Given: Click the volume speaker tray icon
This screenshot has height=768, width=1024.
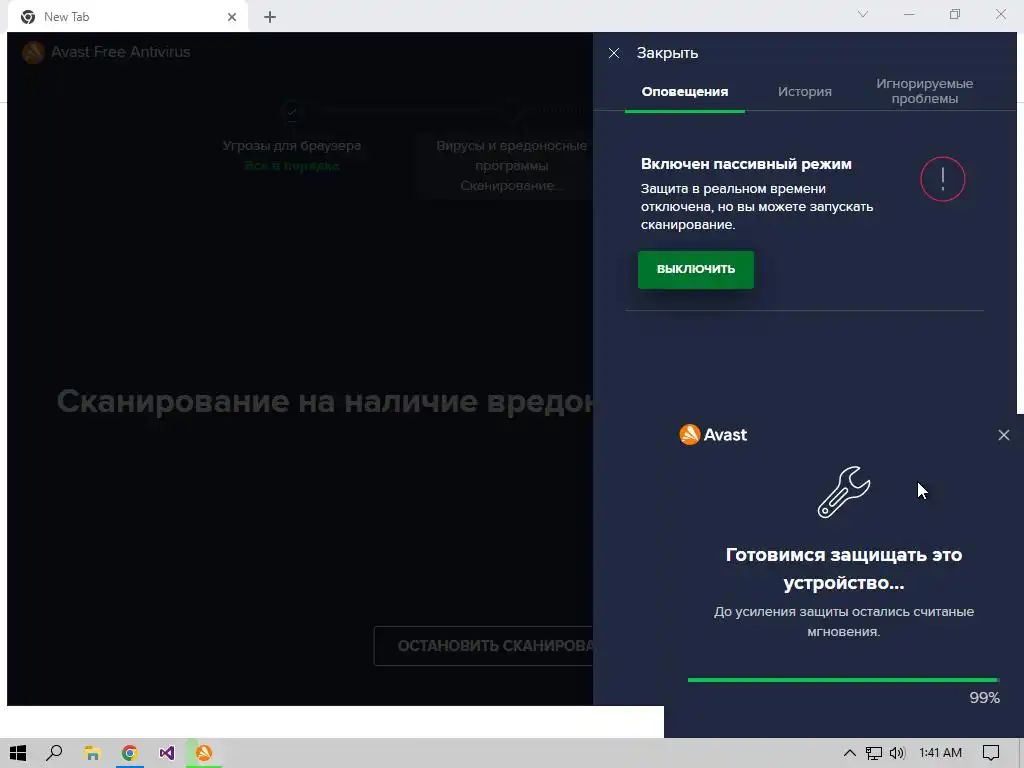Looking at the screenshot, I should click(x=897, y=753).
